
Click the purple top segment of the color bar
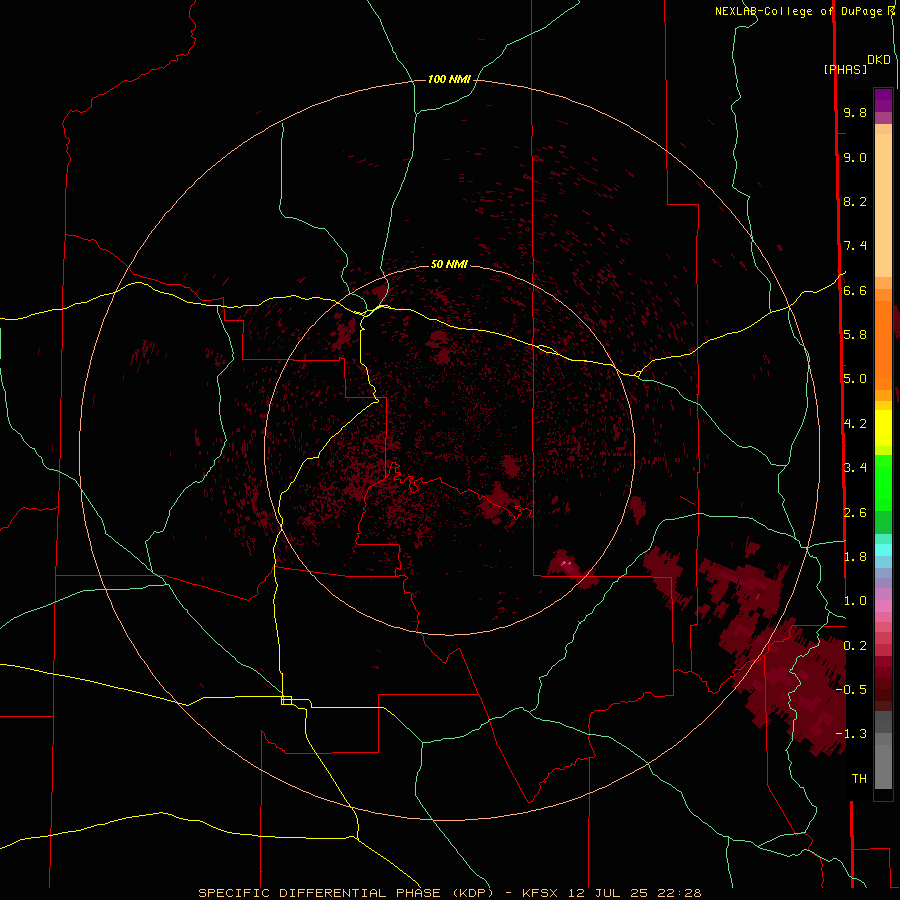(883, 101)
